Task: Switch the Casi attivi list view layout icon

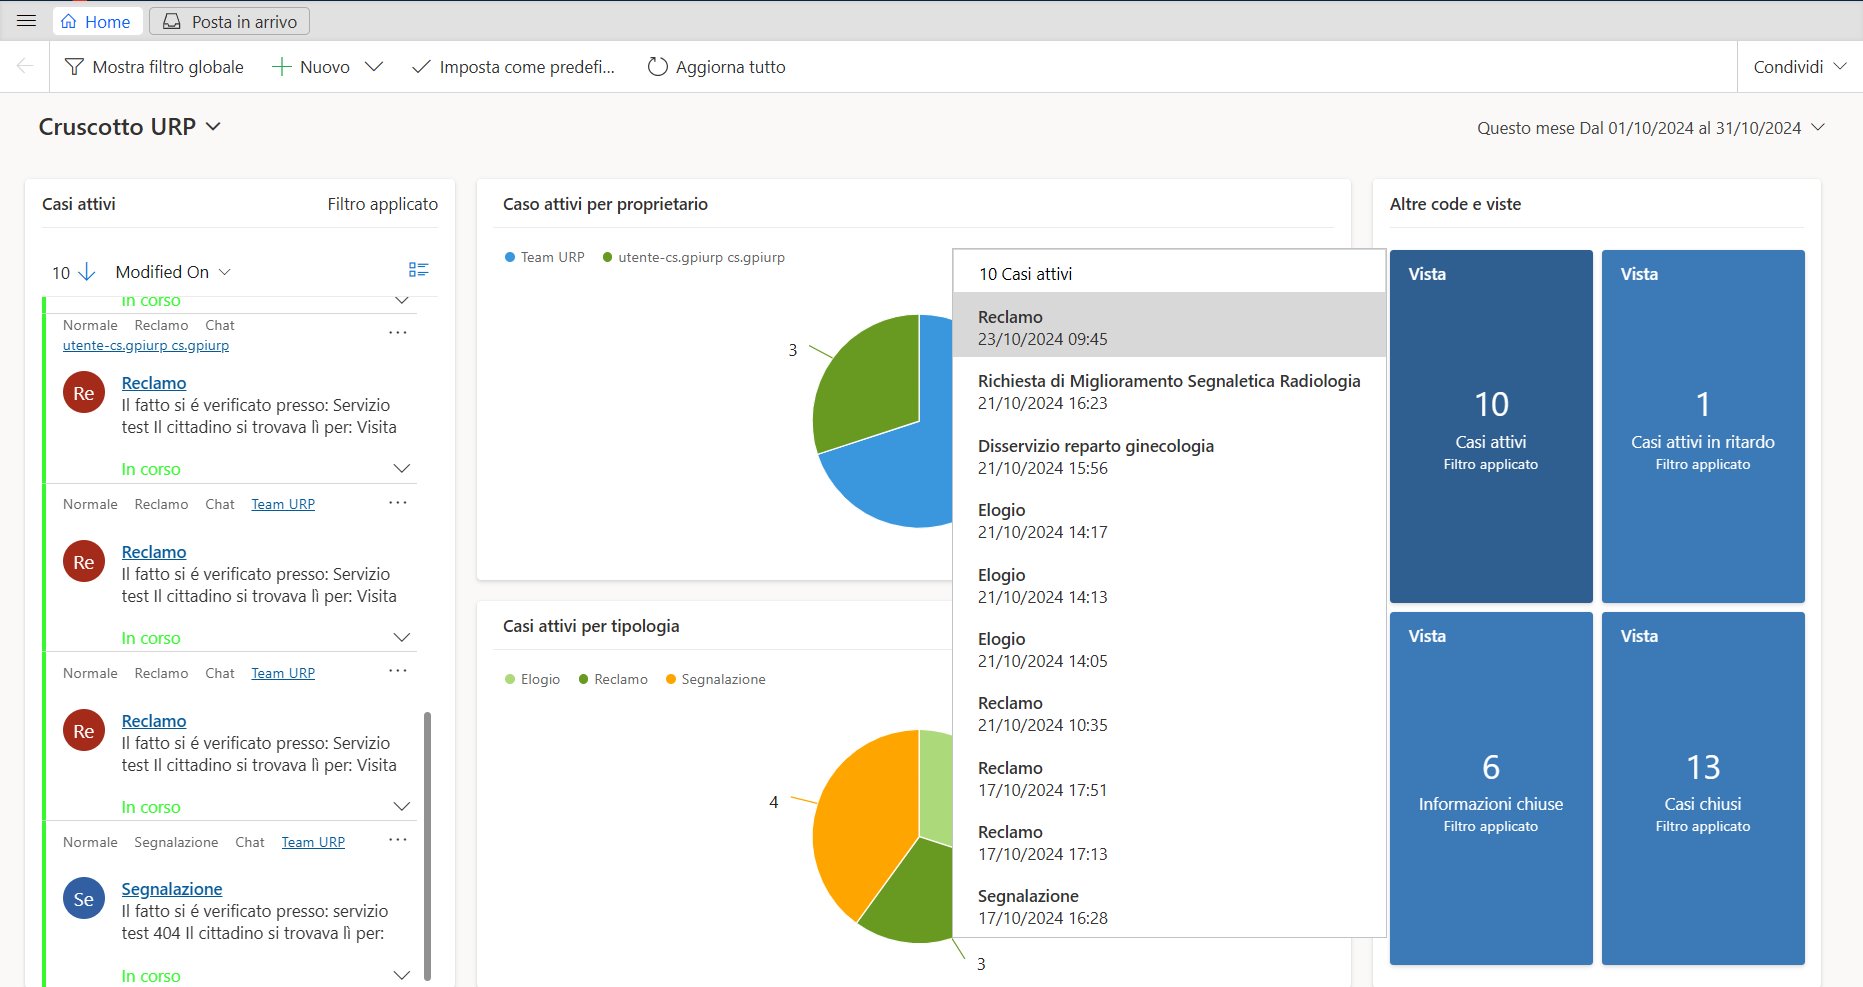Action: point(418,270)
